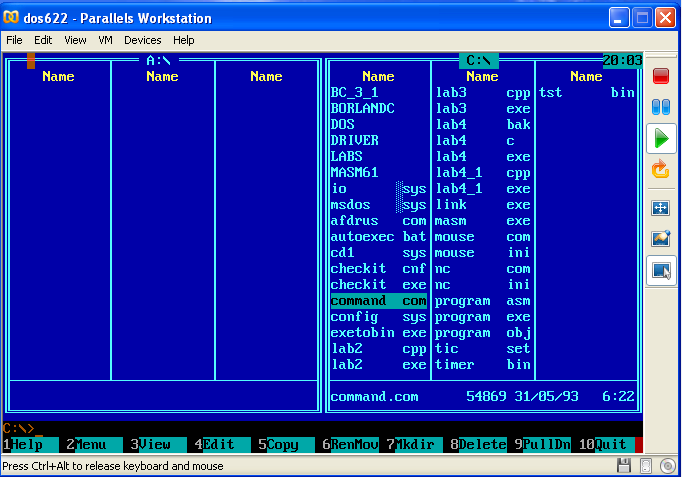Click the 7Mkdir function key button
Image resolution: width=682 pixels, height=477 pixels.
[414, 444]
